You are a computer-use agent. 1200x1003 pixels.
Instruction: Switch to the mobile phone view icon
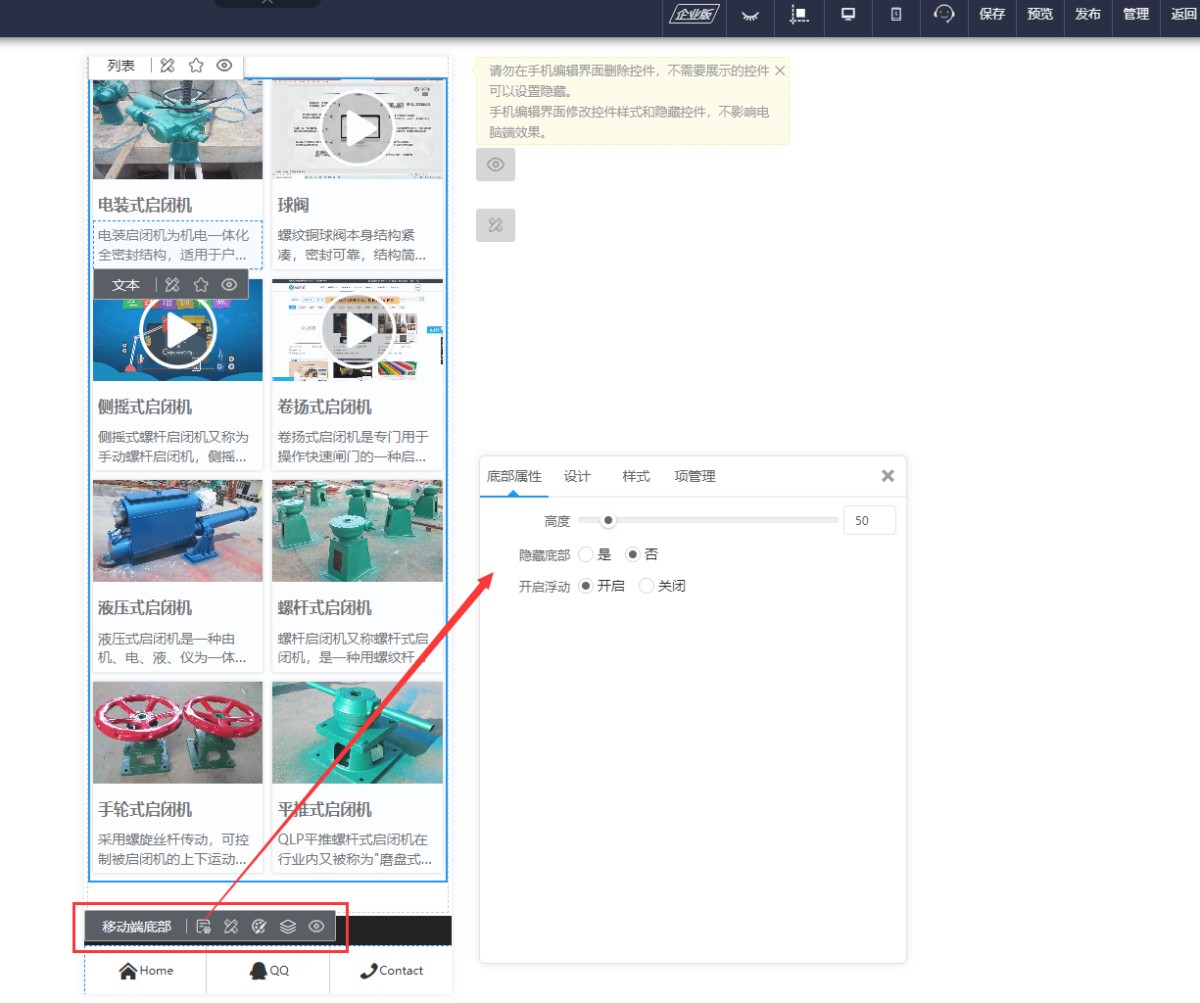896,14
